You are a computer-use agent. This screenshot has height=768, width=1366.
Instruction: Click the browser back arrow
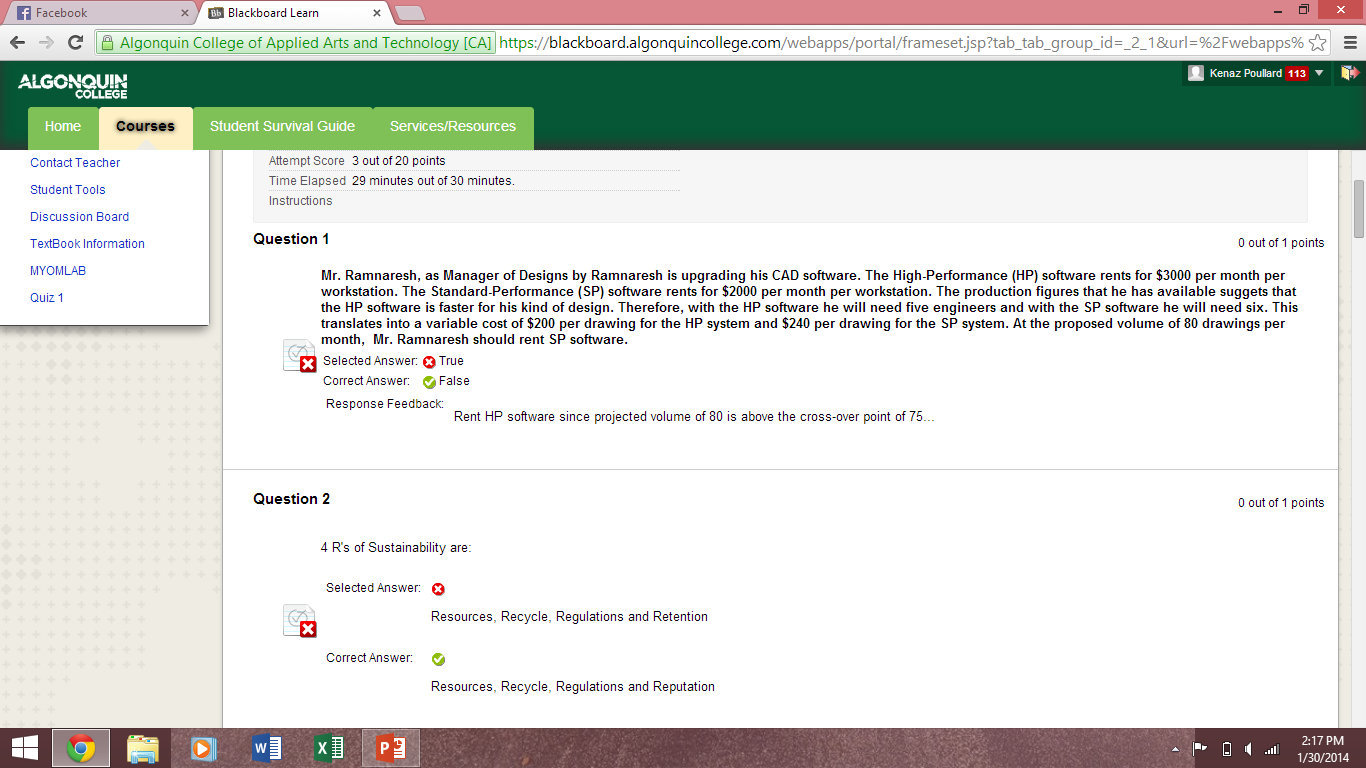point(17,42)
